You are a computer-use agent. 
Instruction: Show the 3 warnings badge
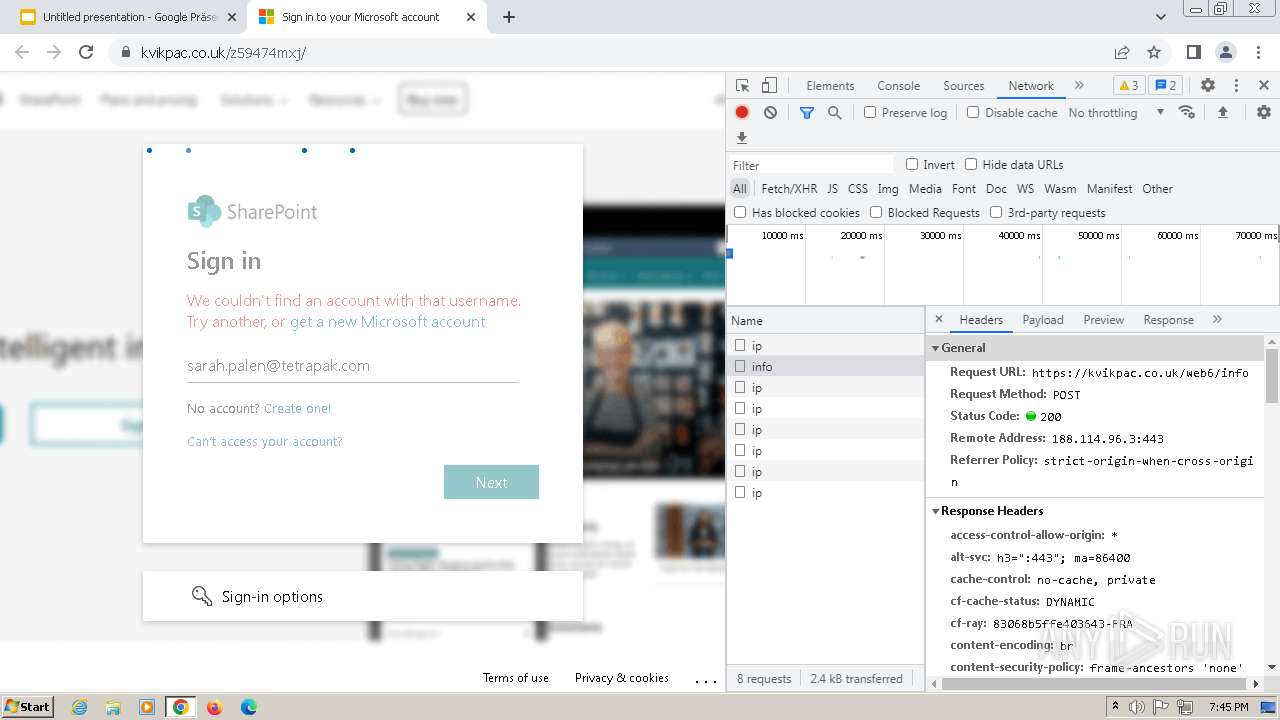tap(1128, 85)
